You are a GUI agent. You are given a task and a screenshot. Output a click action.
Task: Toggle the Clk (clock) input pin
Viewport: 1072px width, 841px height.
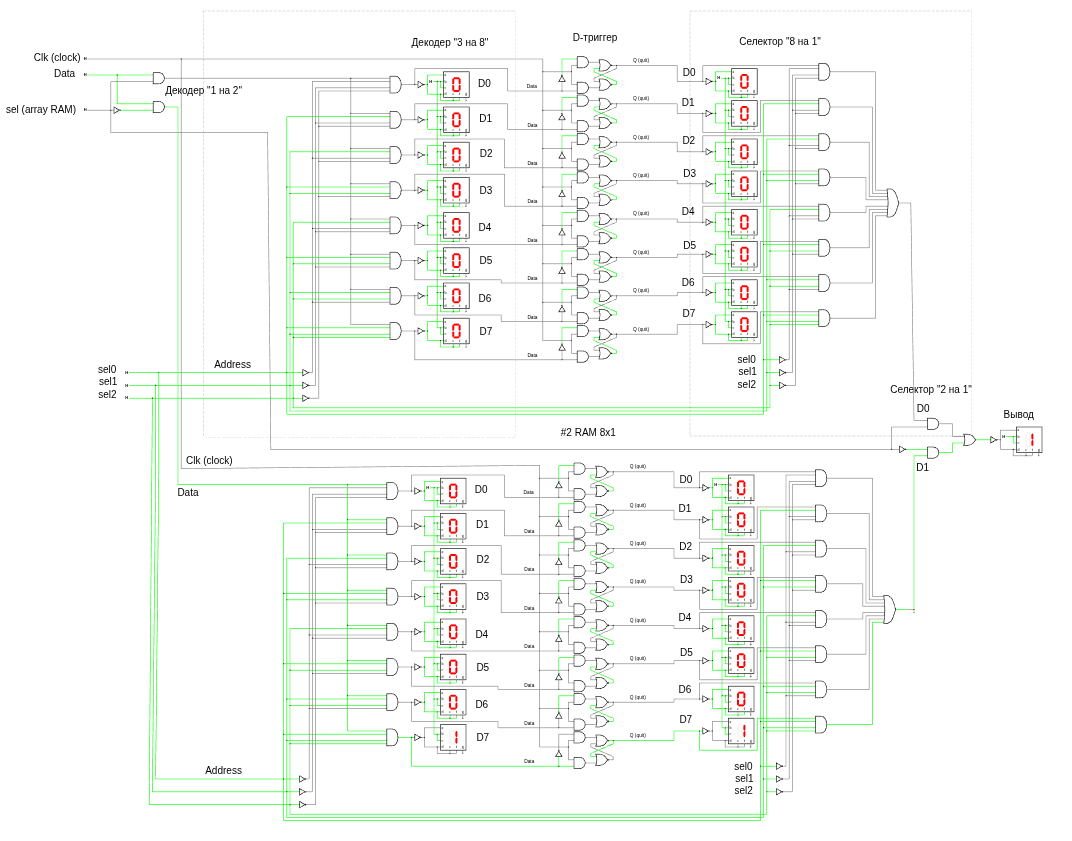(85, 57)
